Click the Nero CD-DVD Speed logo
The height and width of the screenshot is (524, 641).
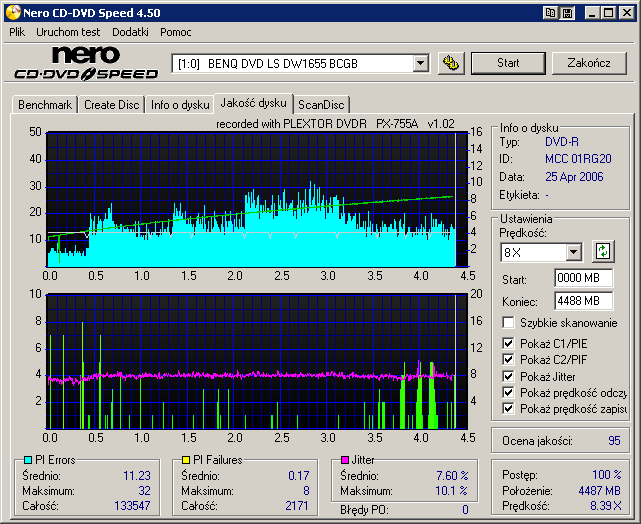(86, 63)
